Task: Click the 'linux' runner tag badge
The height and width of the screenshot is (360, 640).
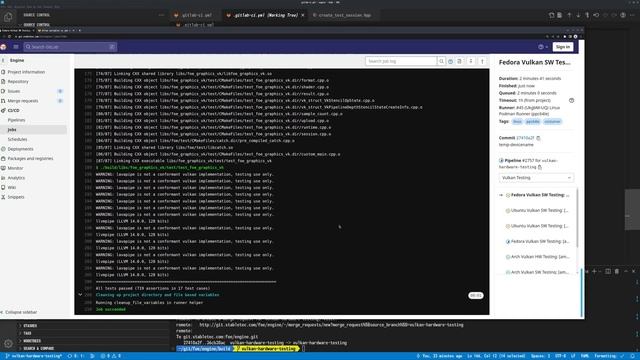Action: pos(517,122)
